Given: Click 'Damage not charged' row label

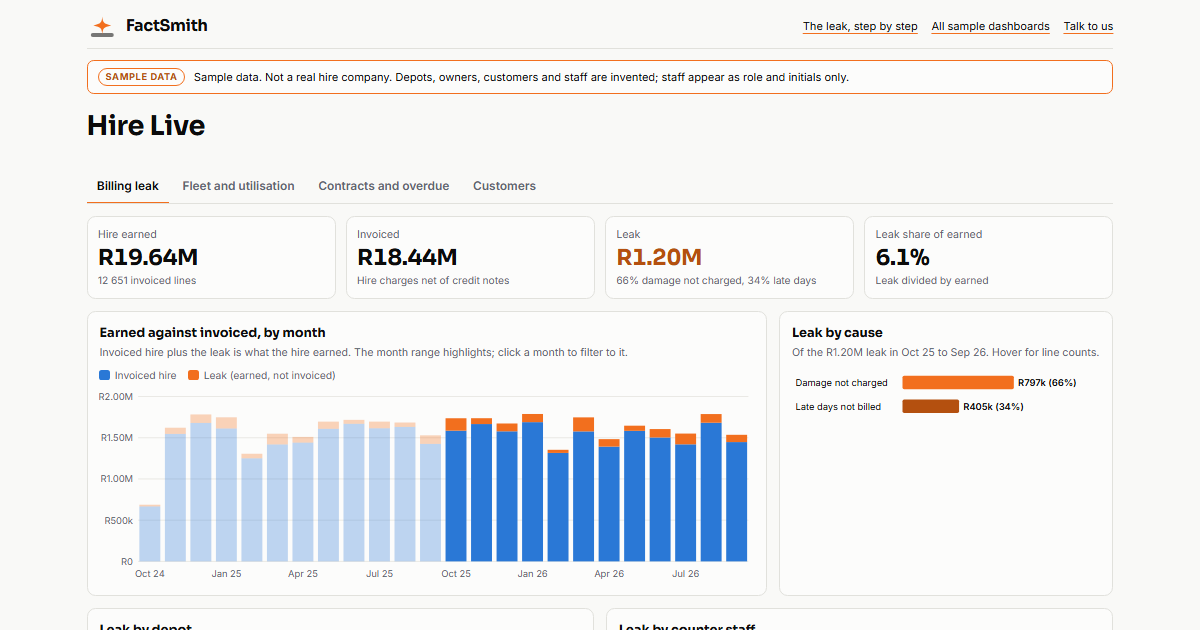Looking at the screenshot, I should (x=842, y=383).
